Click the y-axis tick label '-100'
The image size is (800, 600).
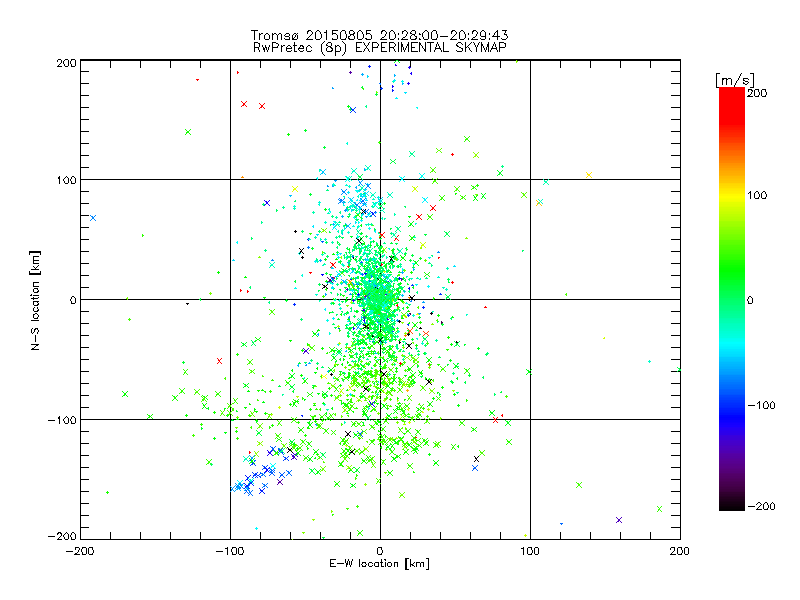coord(62,420)
